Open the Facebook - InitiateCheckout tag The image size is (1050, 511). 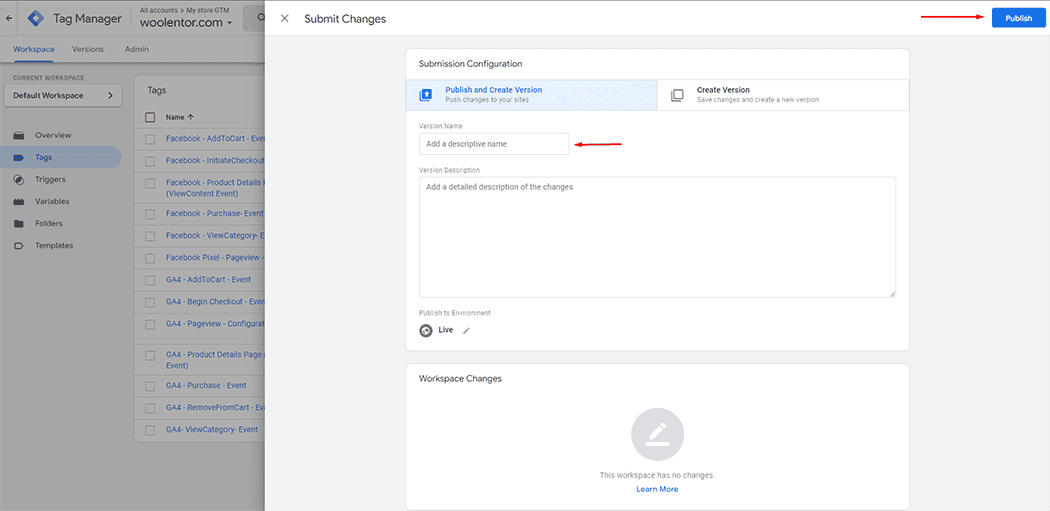215,161
